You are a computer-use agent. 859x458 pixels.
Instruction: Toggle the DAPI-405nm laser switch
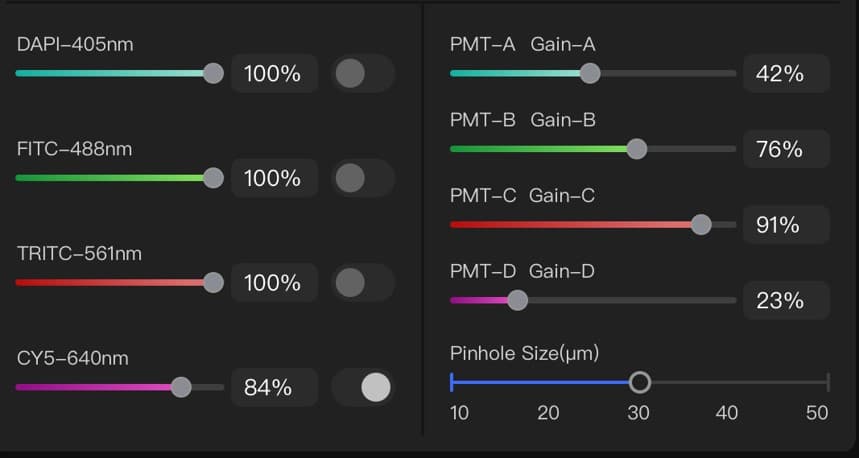362,73
